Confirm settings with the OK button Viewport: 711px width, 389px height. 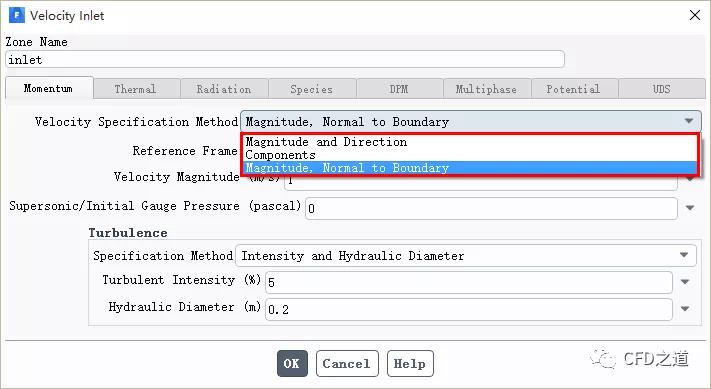[292, 364]
